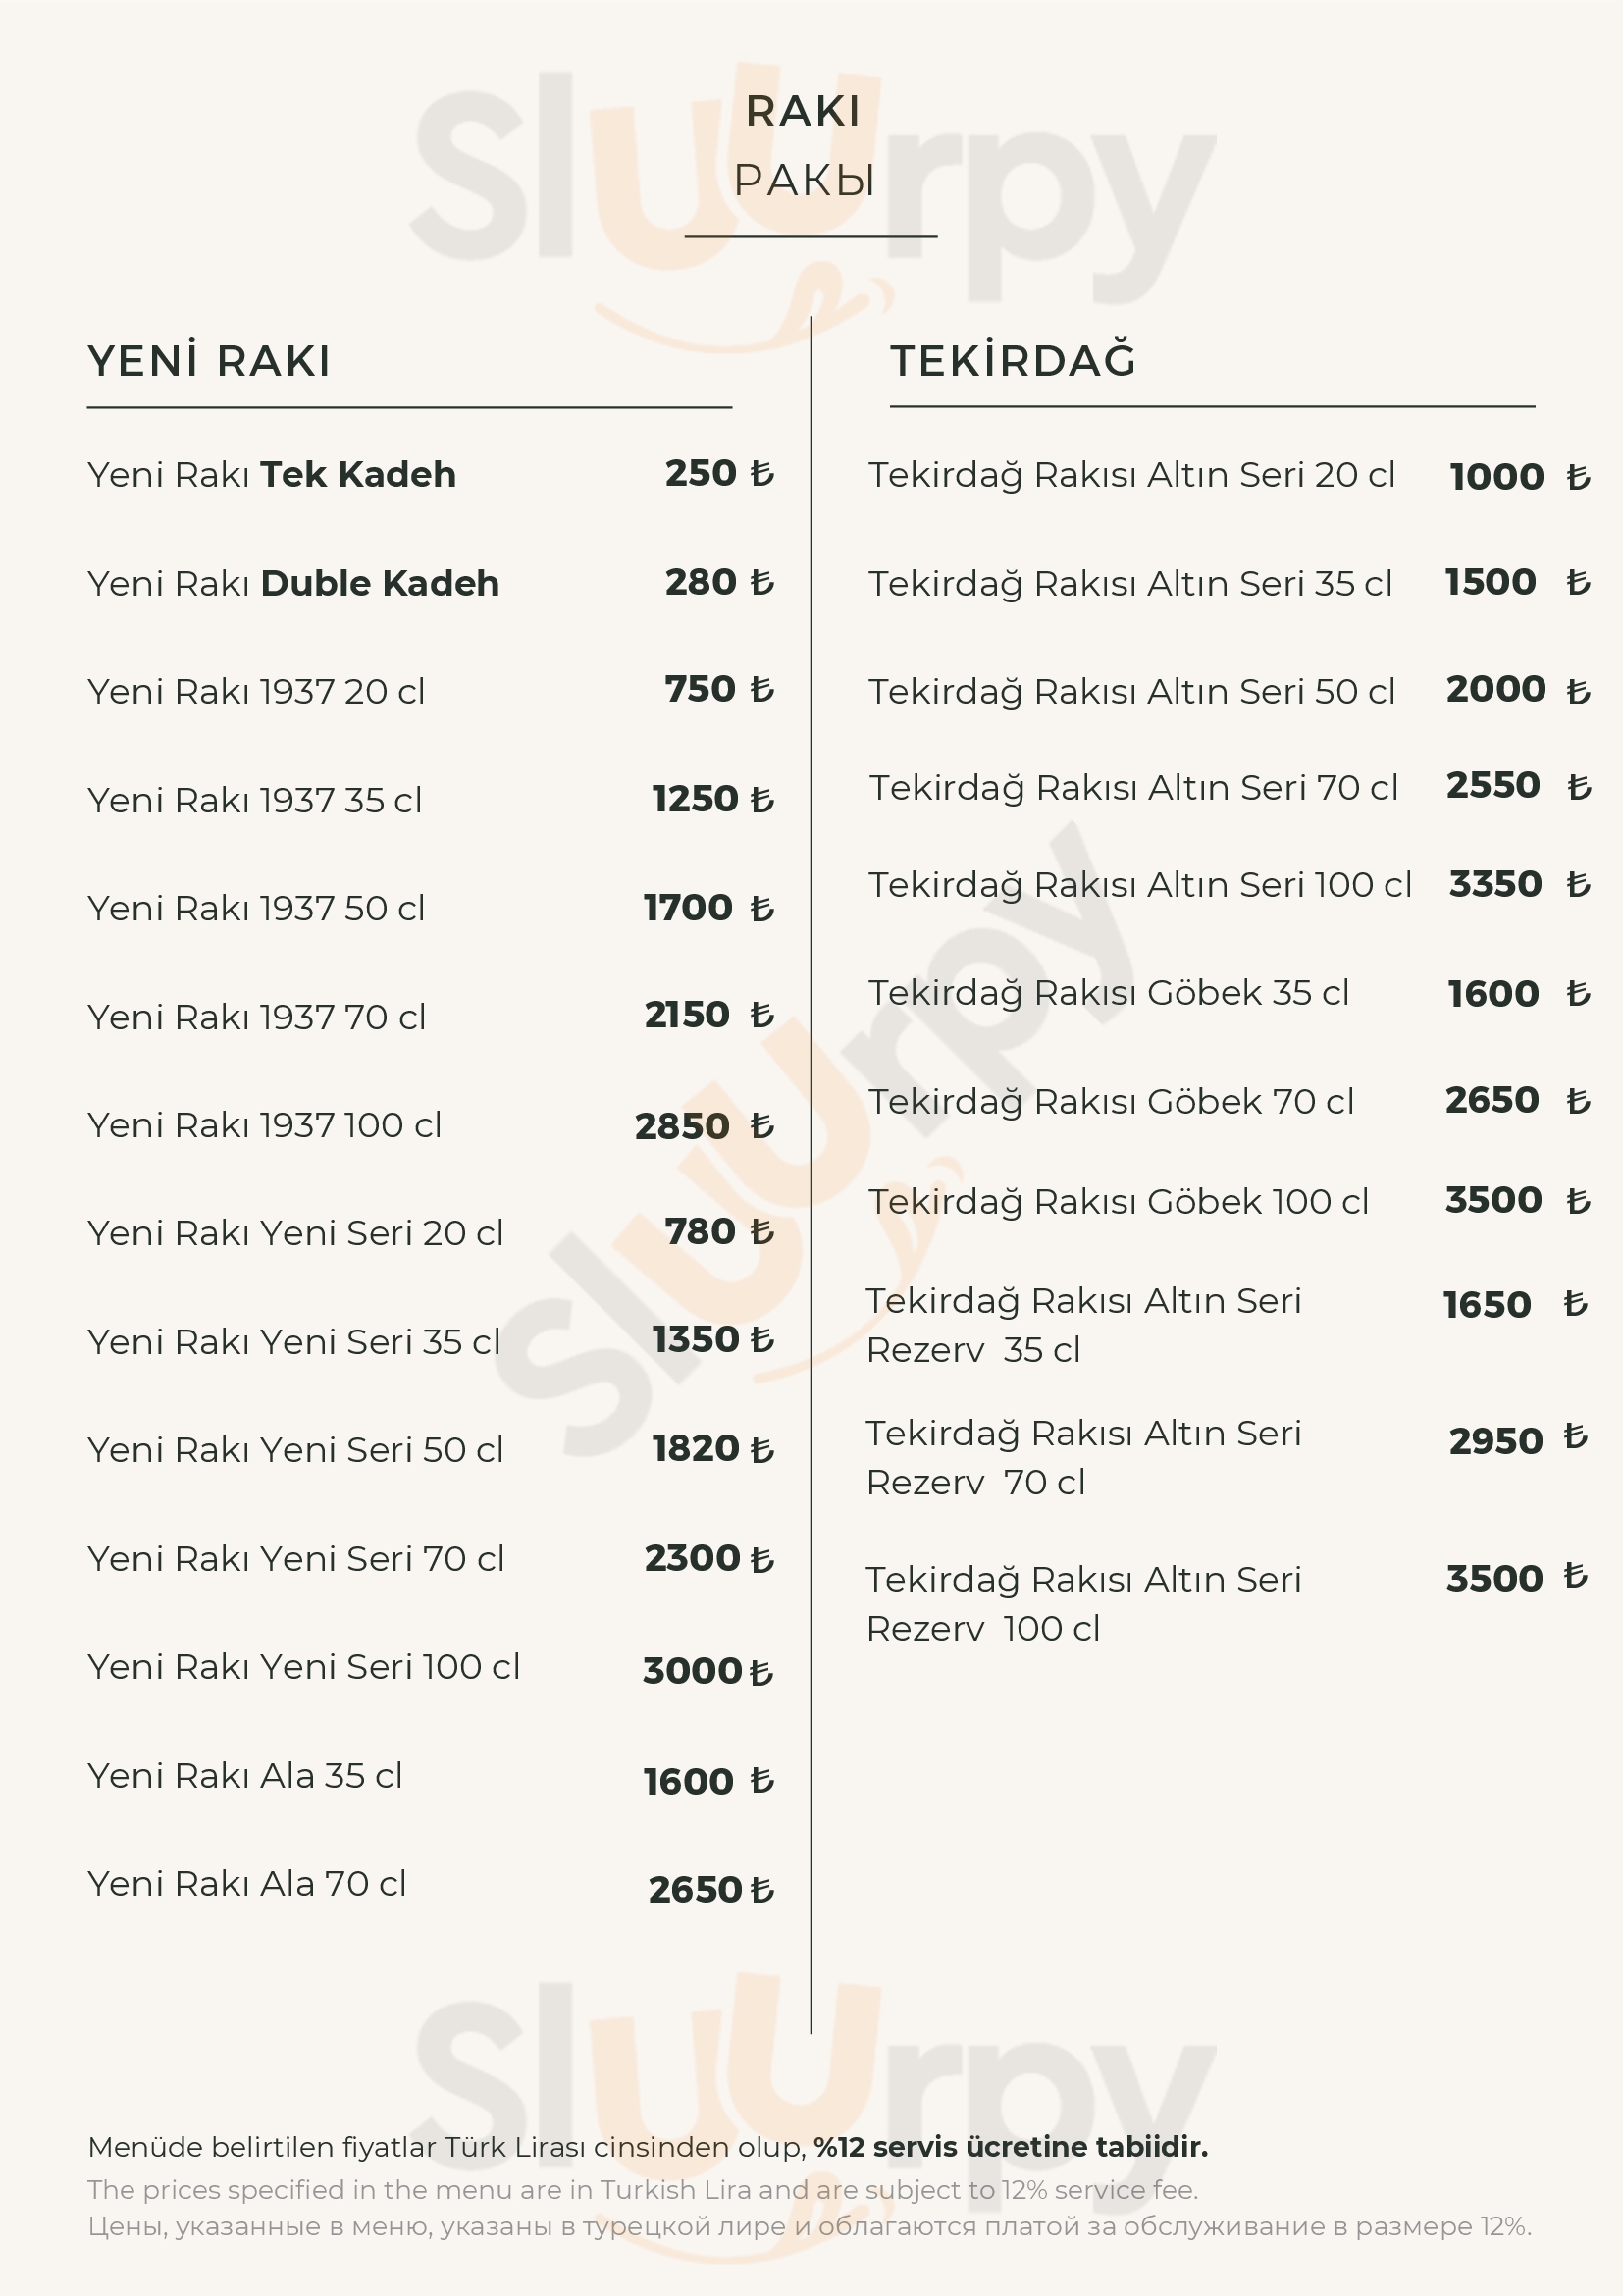This screenshot has height=2296, width=1623.
Task: Pick Yeni Rakı Yeni Seri 35 cl
Action: 294,1341
